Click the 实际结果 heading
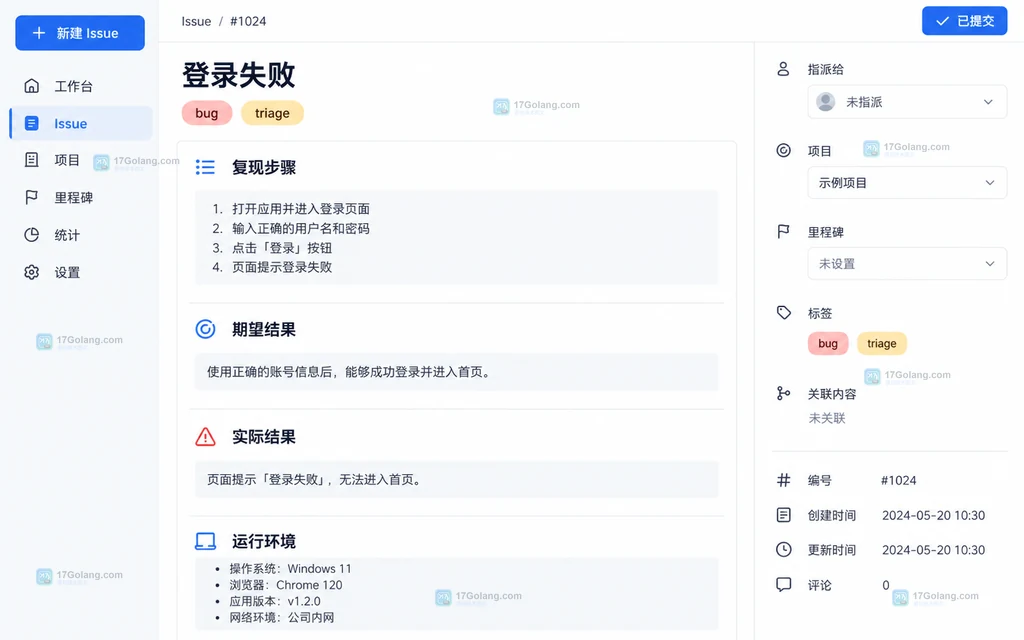The image size is (1024, 640). (264, 436)
